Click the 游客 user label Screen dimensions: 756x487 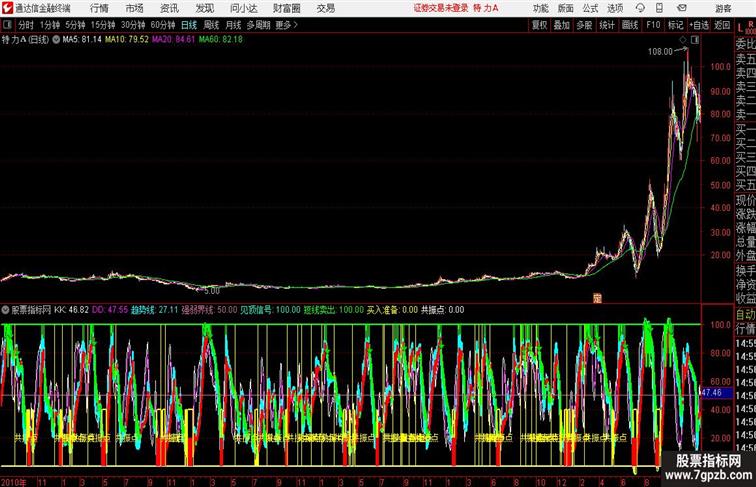(723, 8)
